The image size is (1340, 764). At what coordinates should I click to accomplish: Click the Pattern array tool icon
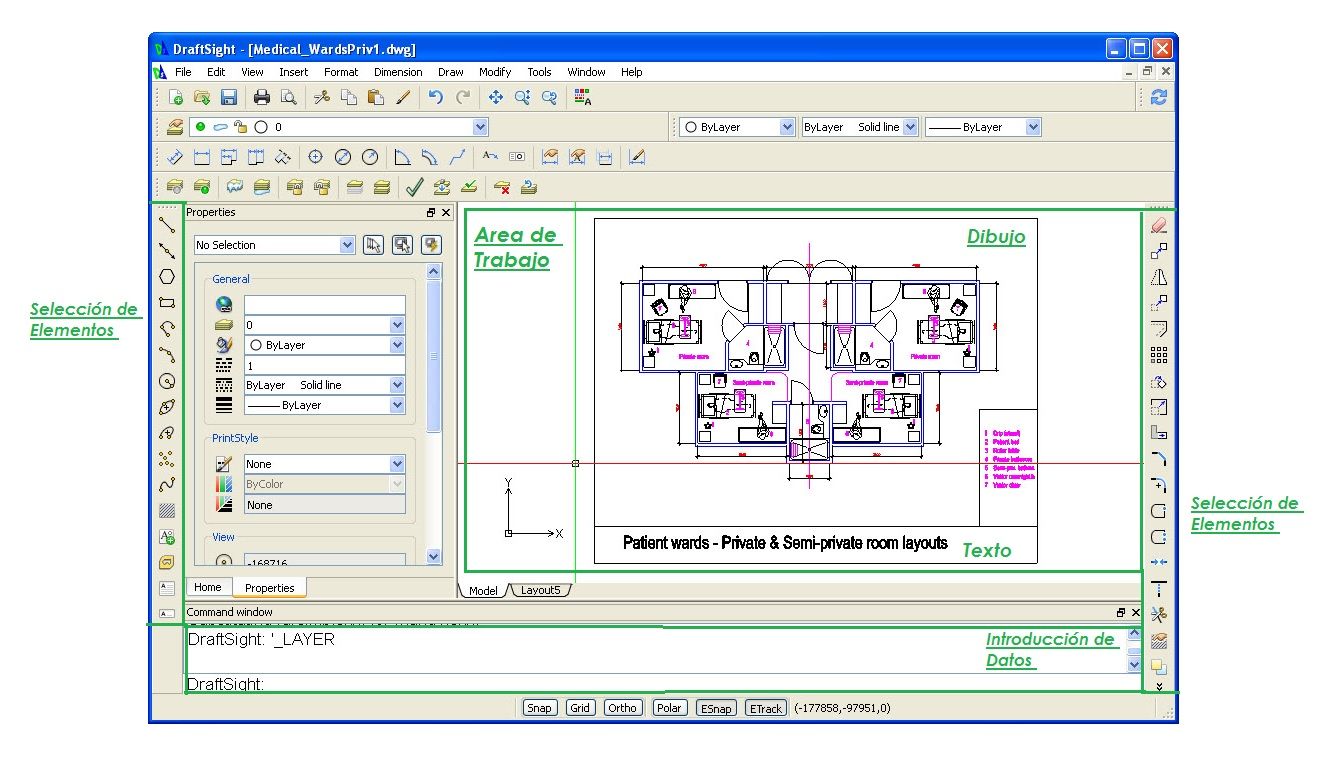pyautogui.click(x=1159, y=355)
